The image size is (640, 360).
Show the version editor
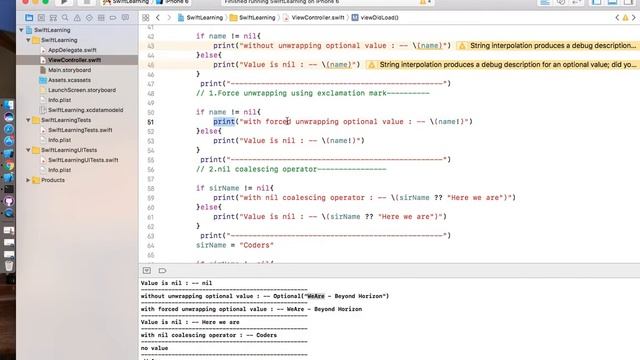[576, 2]
